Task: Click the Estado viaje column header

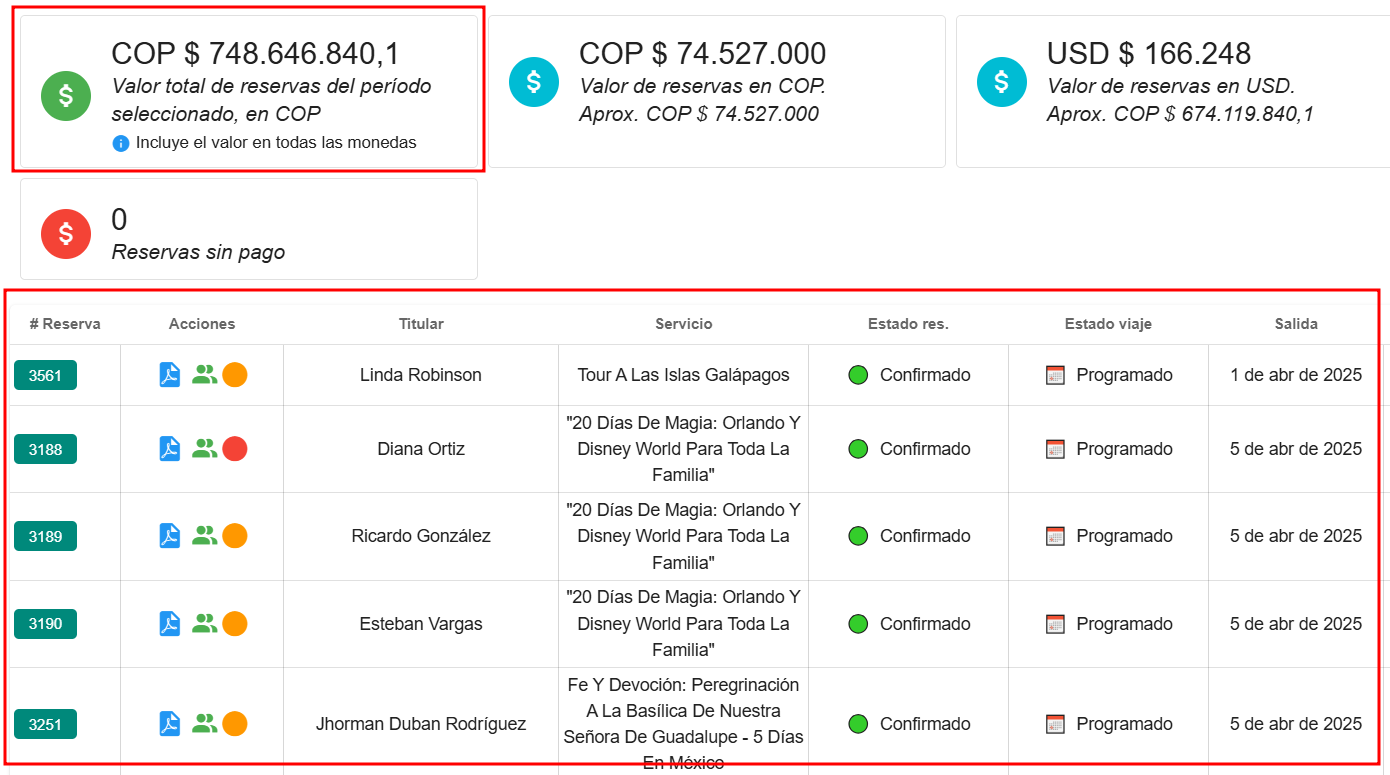Action: [1108, 324]
